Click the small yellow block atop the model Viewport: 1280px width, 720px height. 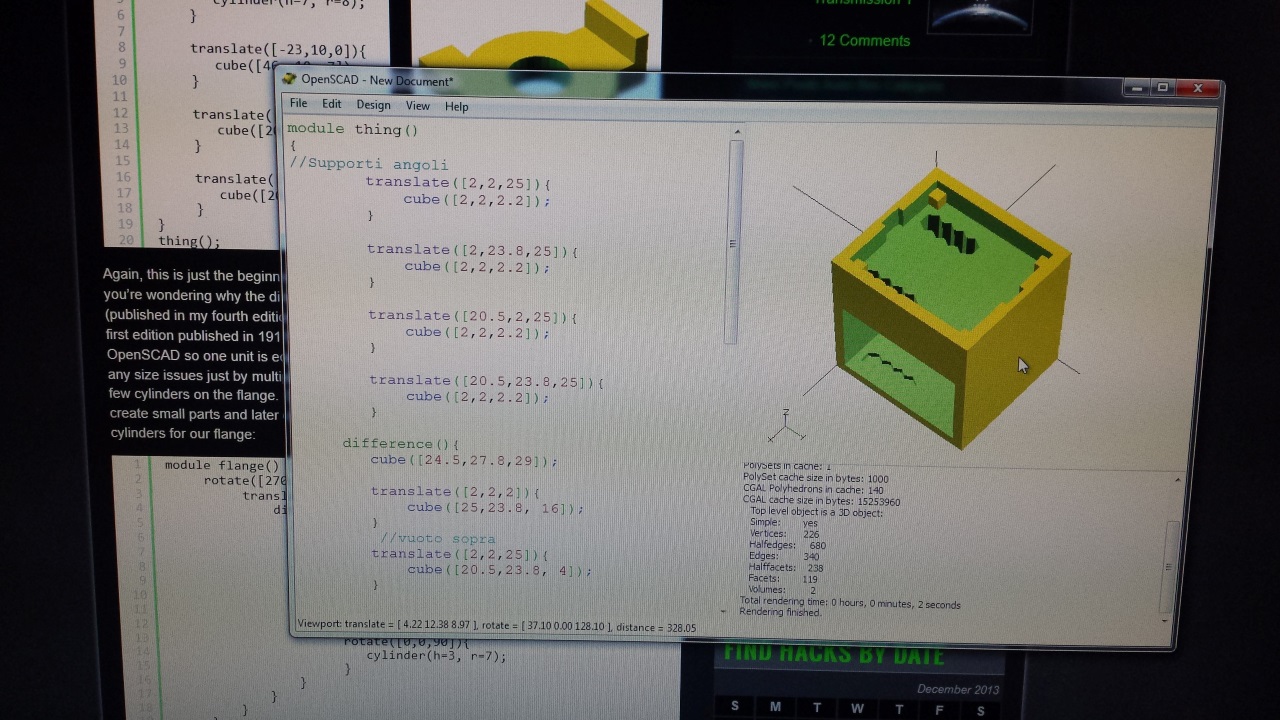937,199
